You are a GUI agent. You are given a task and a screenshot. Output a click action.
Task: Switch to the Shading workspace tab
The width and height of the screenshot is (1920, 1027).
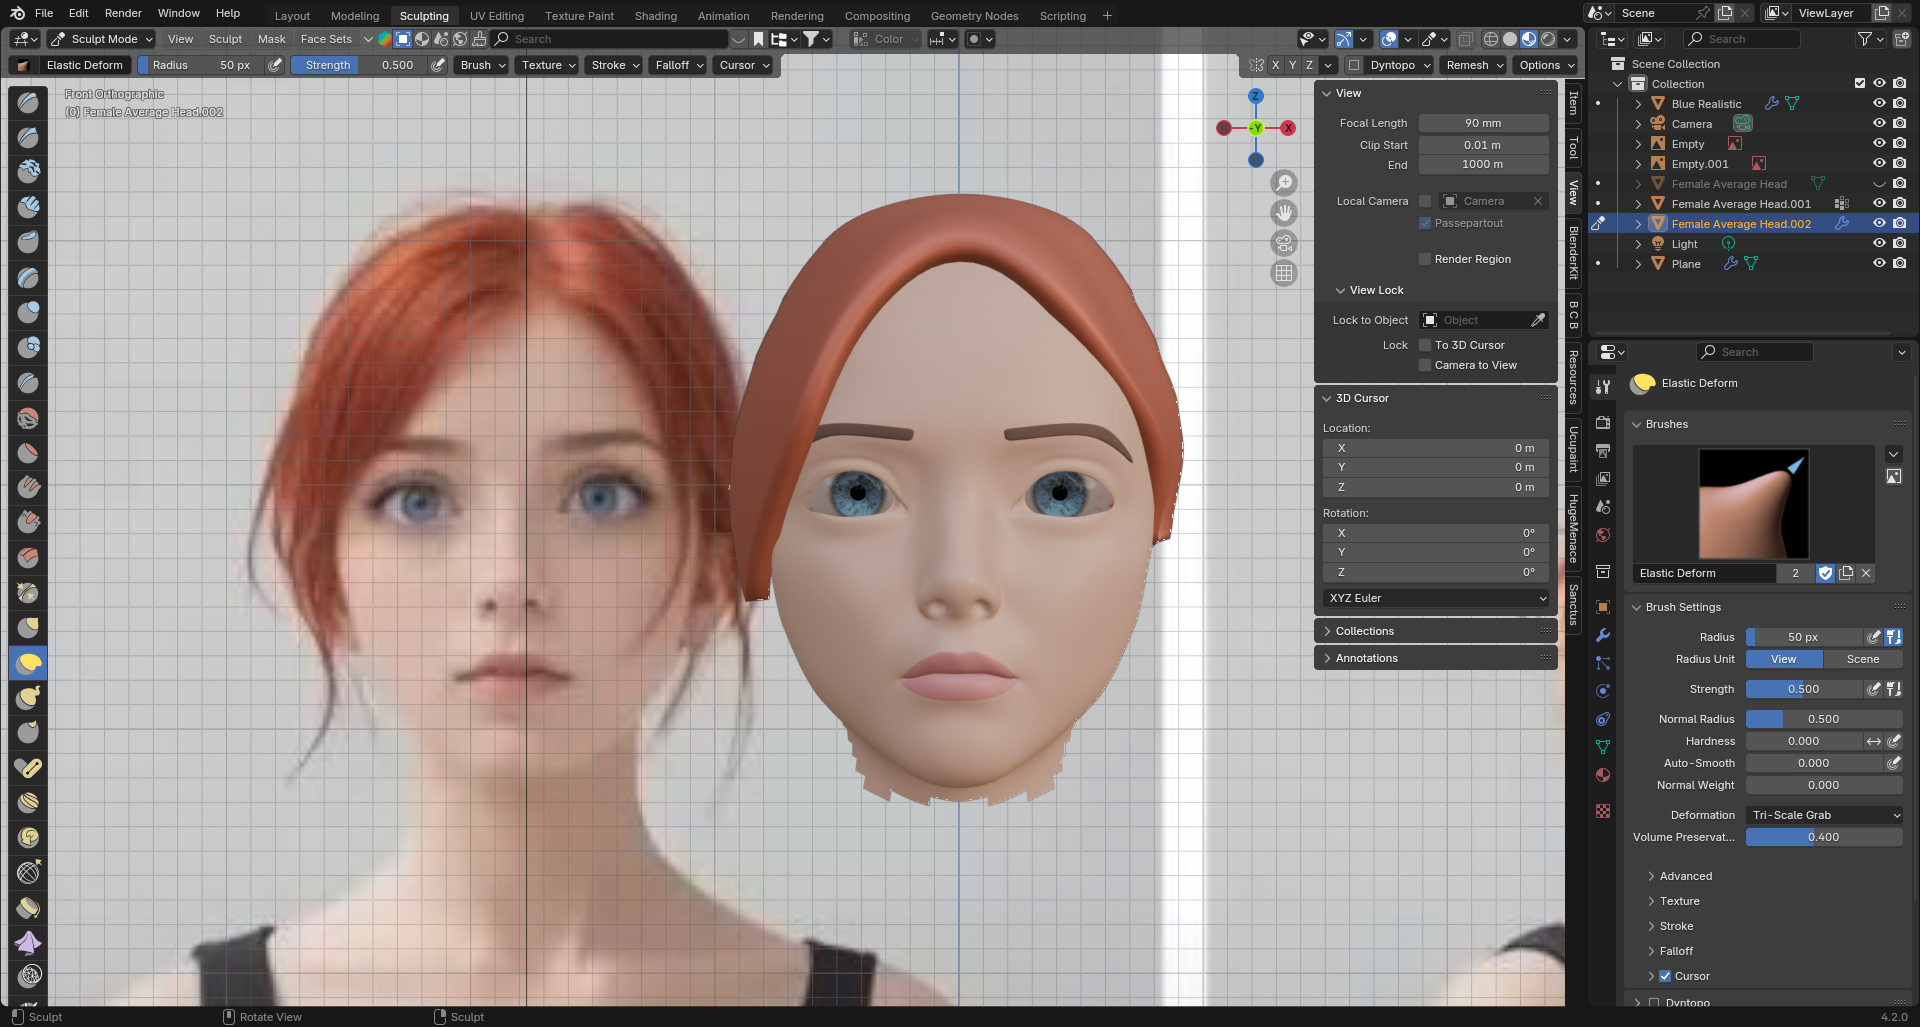click(656, 16)
